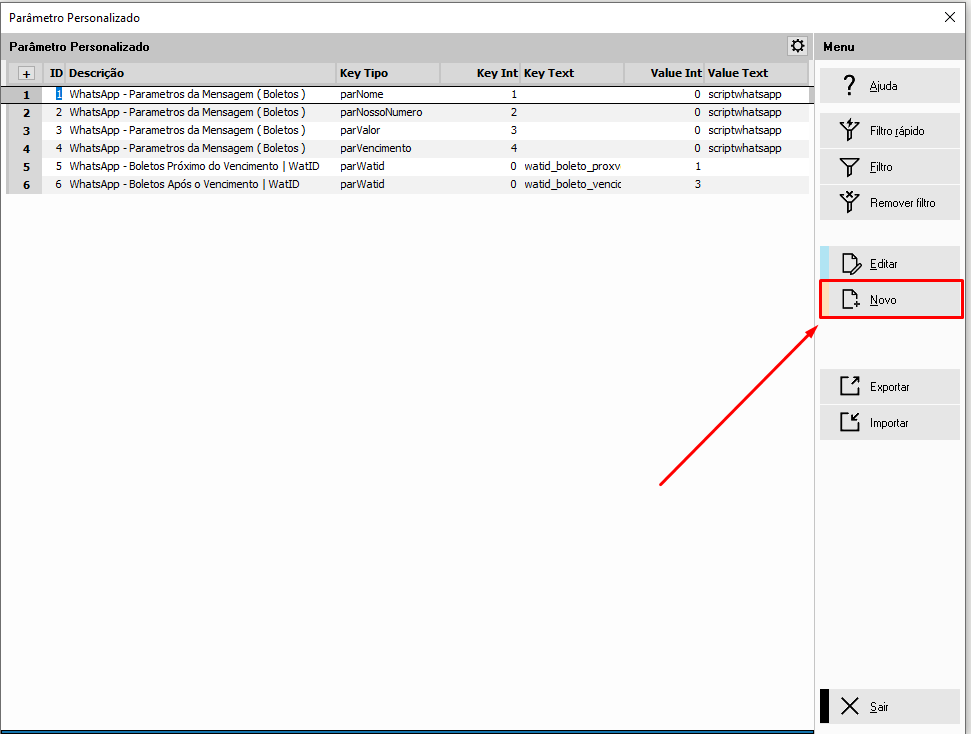Select row 6 Boletos Após o Vencimento
This screenshot has height=734, width=971.
pyautogui.click(x=184, y=184)
